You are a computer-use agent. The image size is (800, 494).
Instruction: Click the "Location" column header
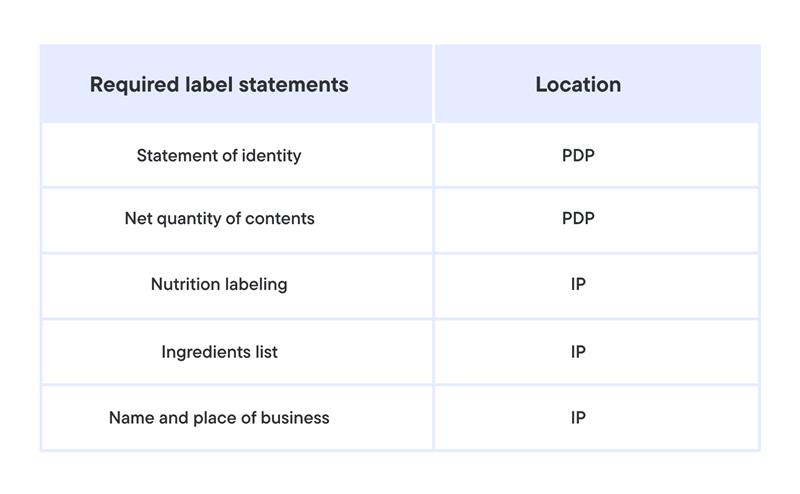click(578, 85)
